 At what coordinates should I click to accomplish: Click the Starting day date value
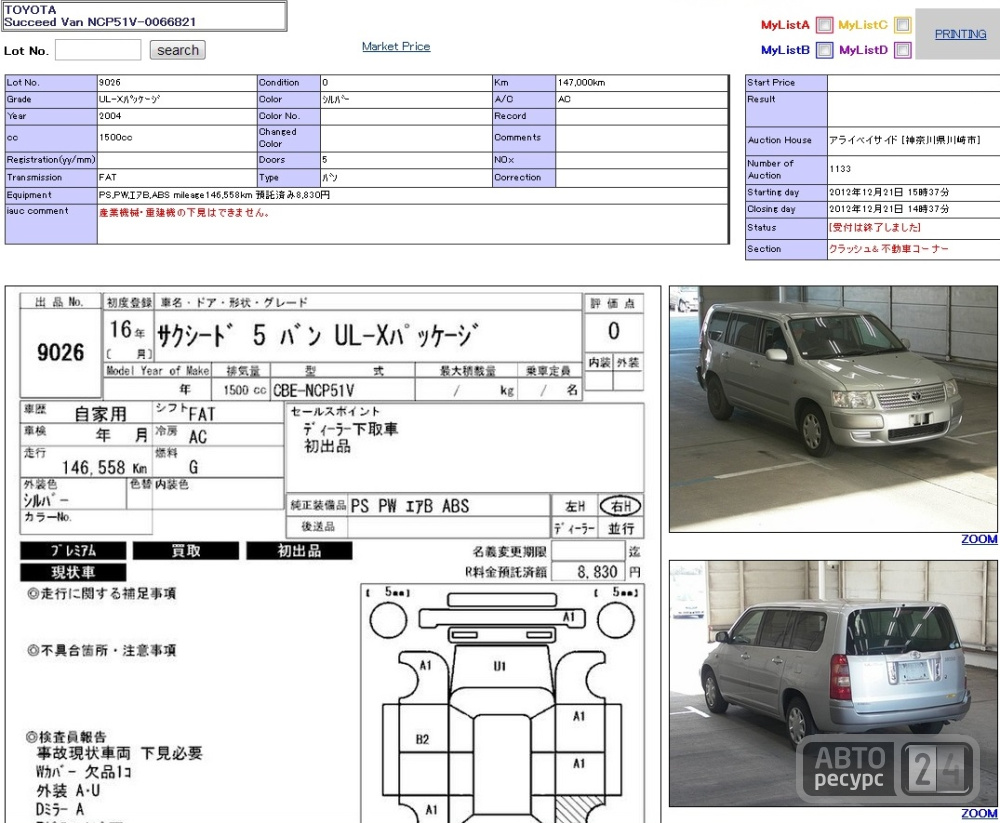tap(888, 192)
